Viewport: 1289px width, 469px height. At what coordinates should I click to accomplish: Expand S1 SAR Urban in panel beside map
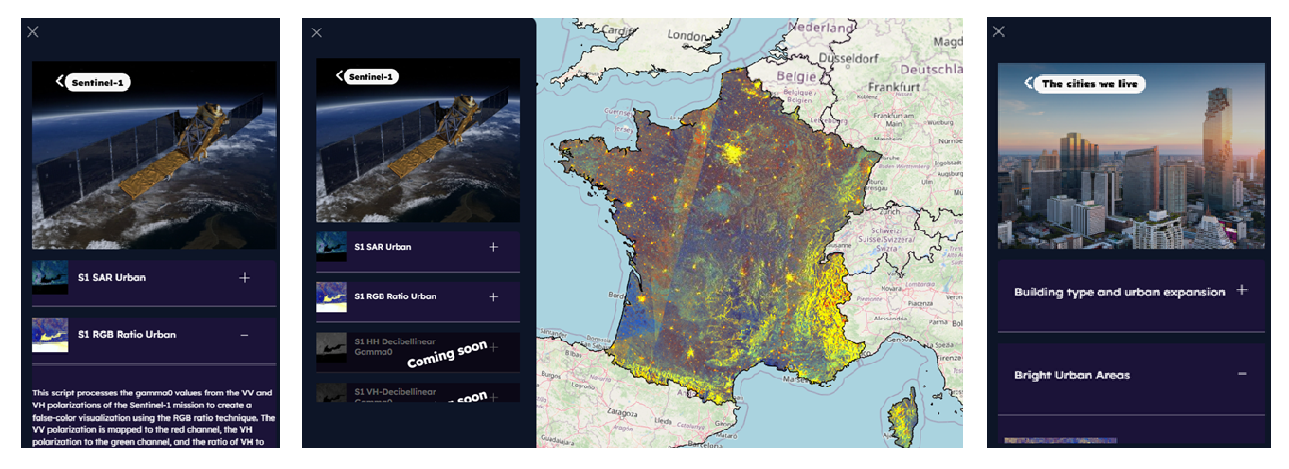pyautogui.click(x=493, y=247)
